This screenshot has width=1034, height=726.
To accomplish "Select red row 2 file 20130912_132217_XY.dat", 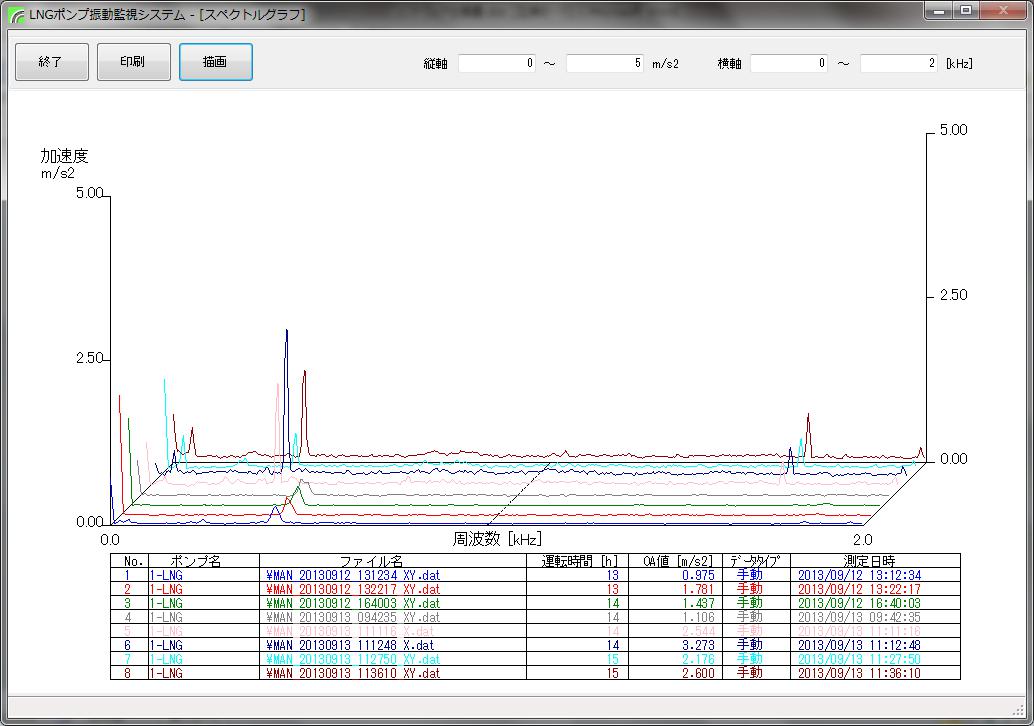I will click(x=353, y=589).
